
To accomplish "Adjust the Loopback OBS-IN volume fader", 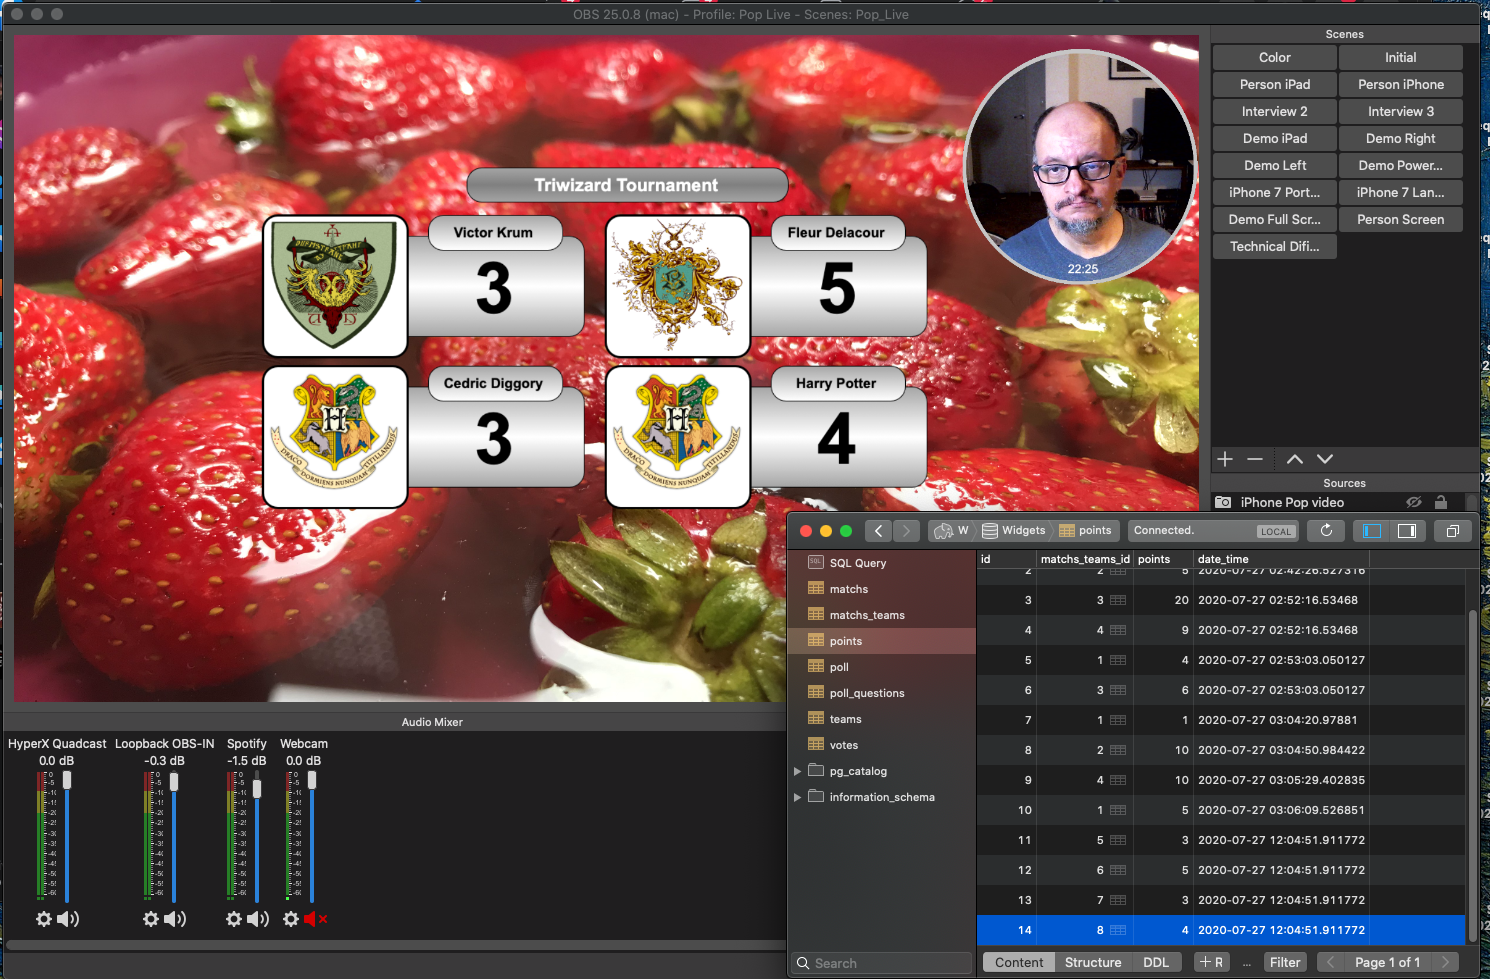I will (x=174, y=782).
